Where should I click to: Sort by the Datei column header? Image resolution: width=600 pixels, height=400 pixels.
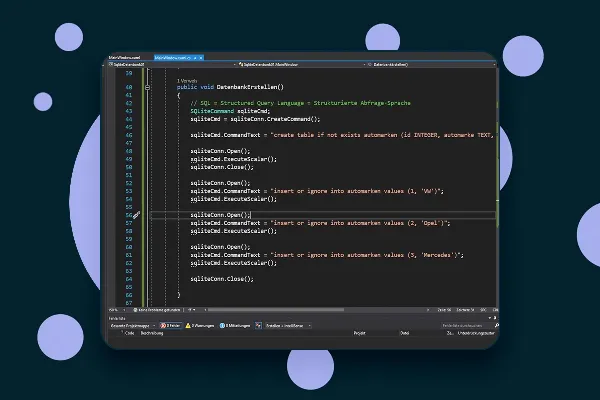(x=404, y=333)
